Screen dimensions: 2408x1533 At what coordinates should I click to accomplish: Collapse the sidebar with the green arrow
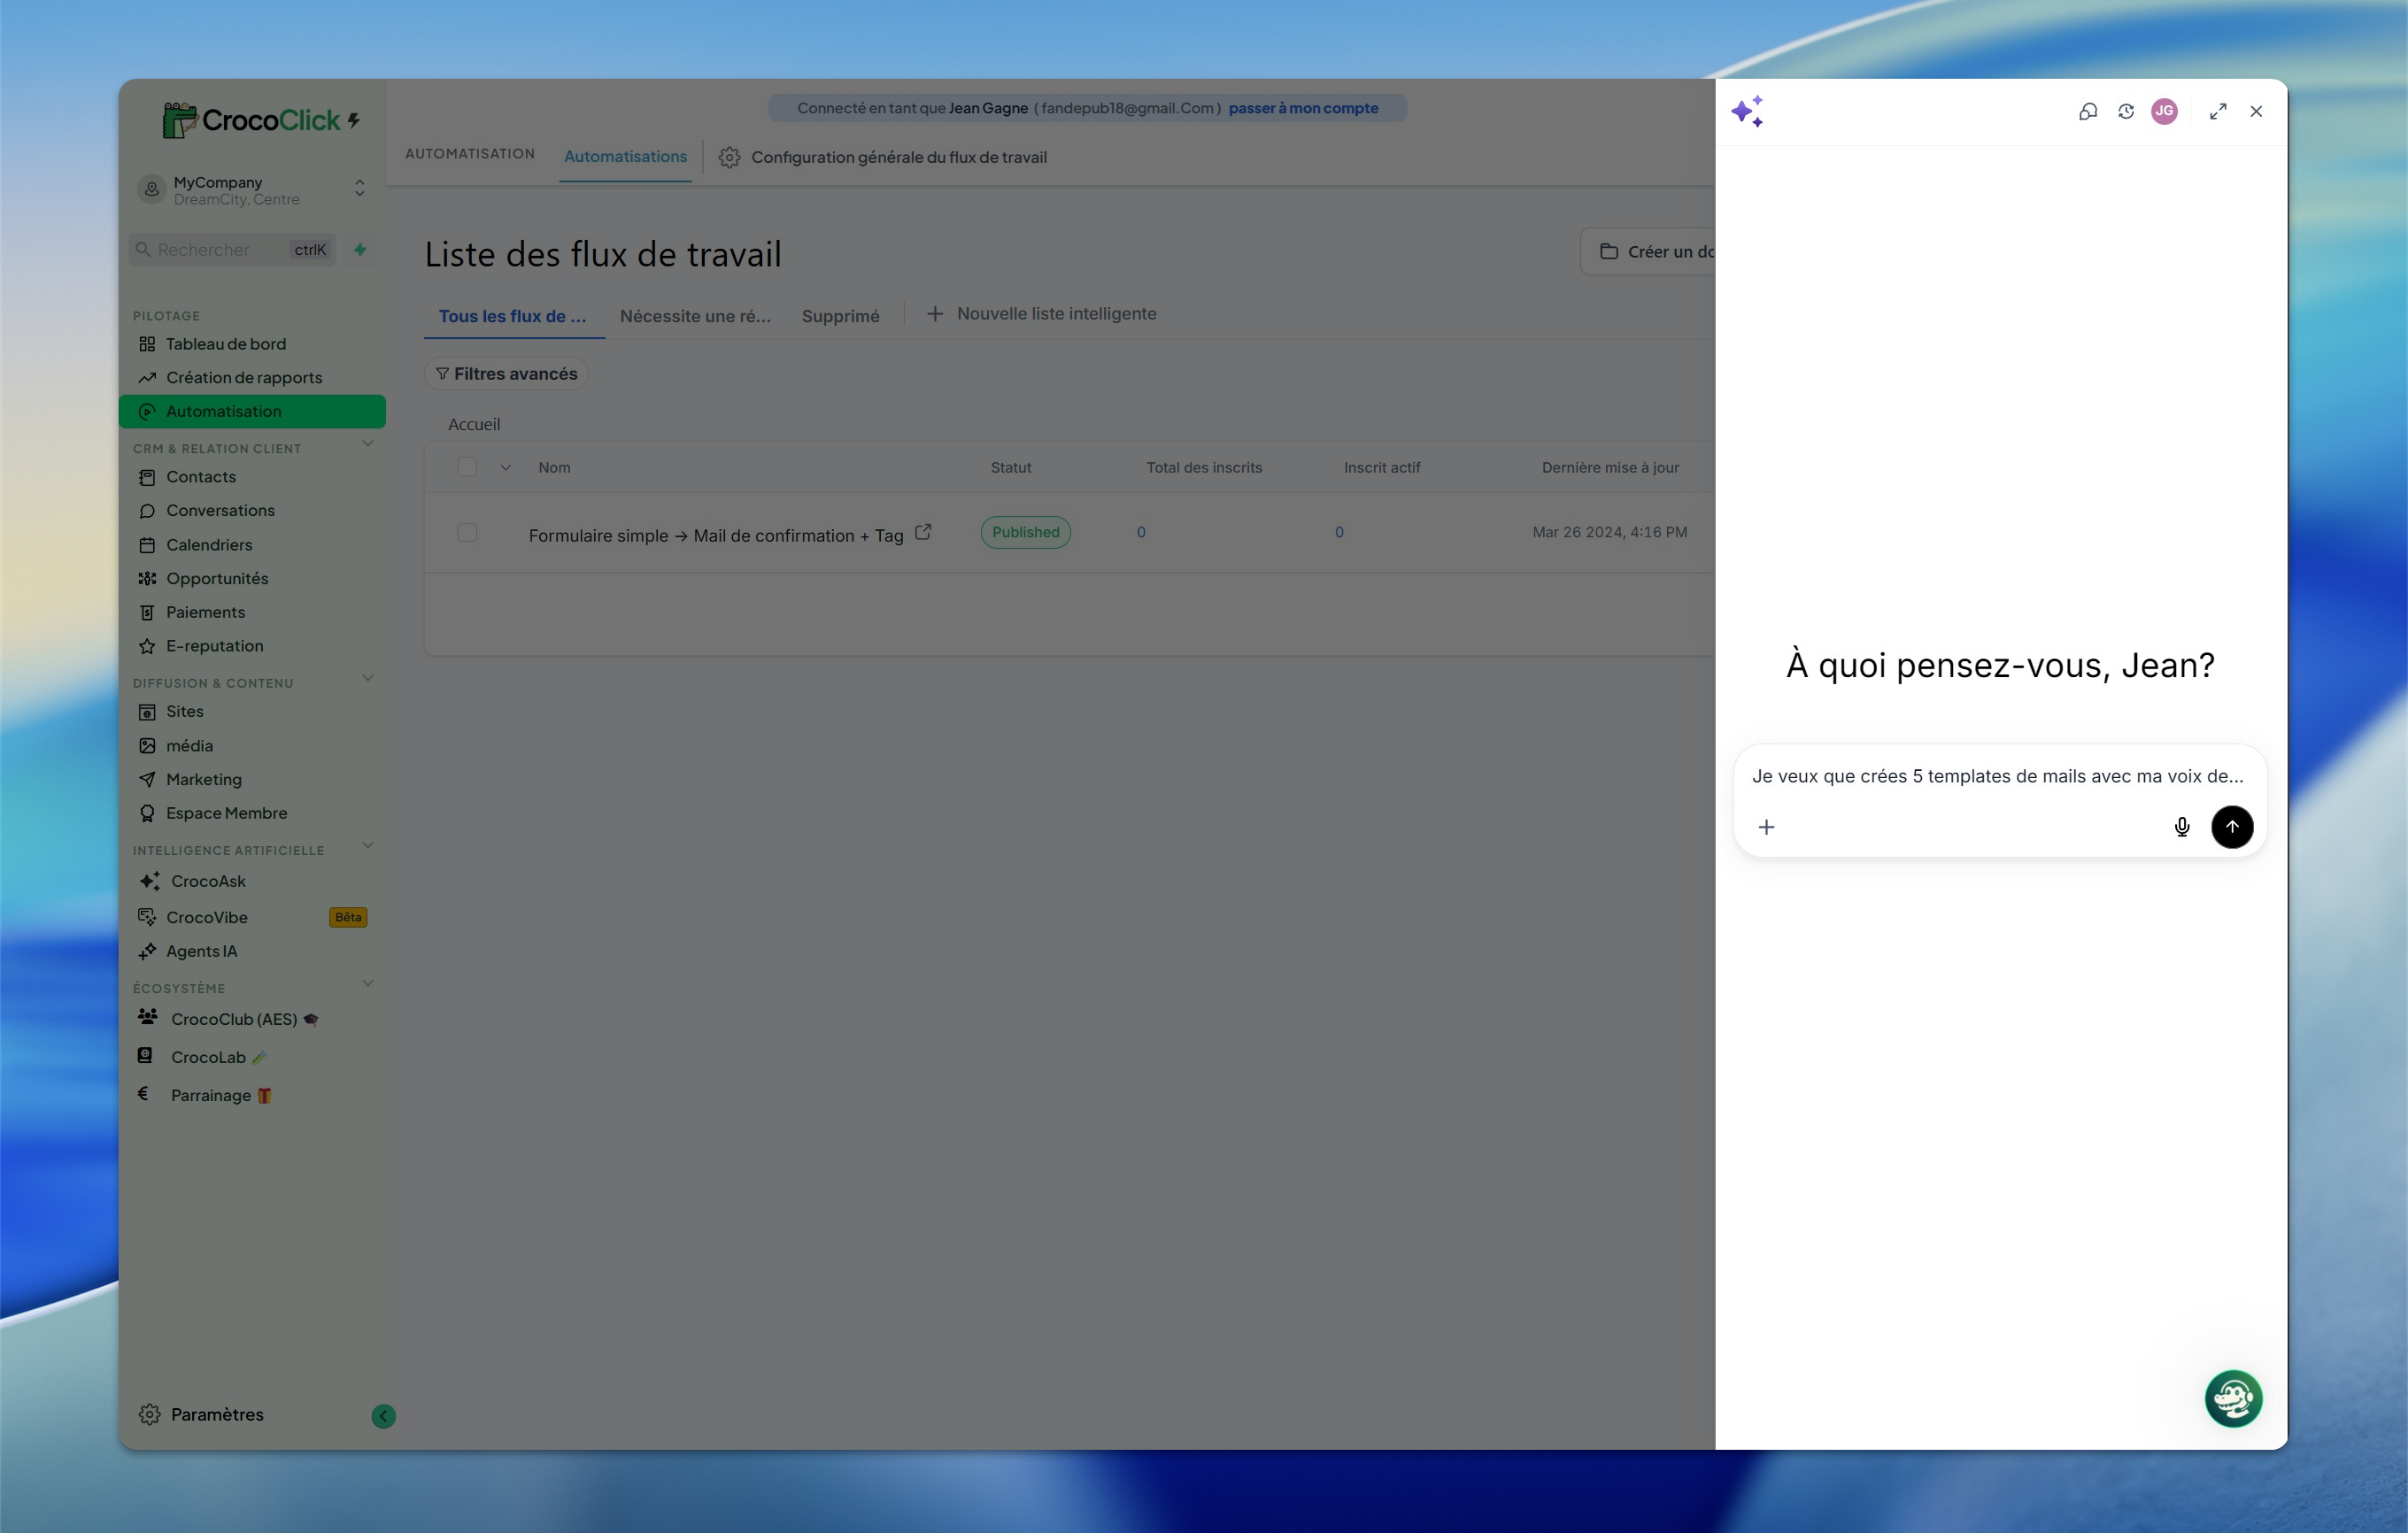pyautogui.click(x=383, y=1416)
